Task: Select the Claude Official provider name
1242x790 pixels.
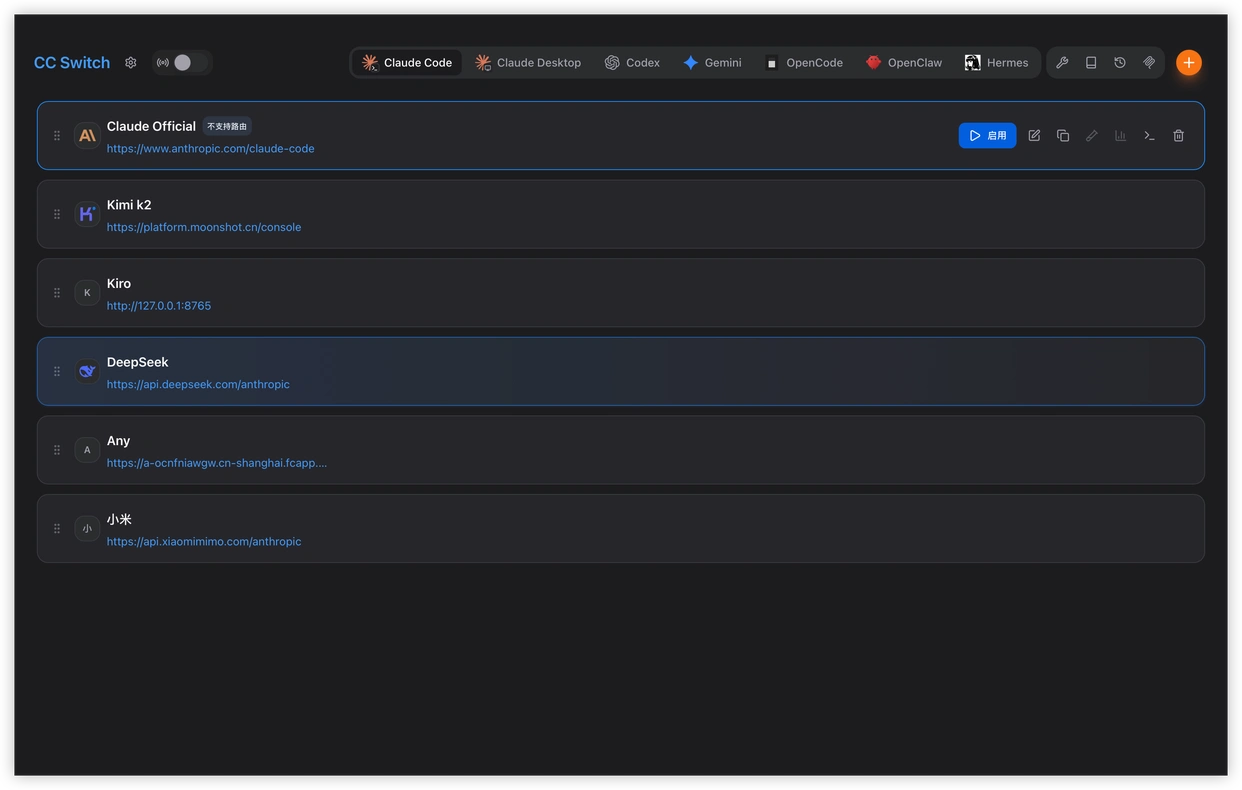Action: click(x=151, y=126)
